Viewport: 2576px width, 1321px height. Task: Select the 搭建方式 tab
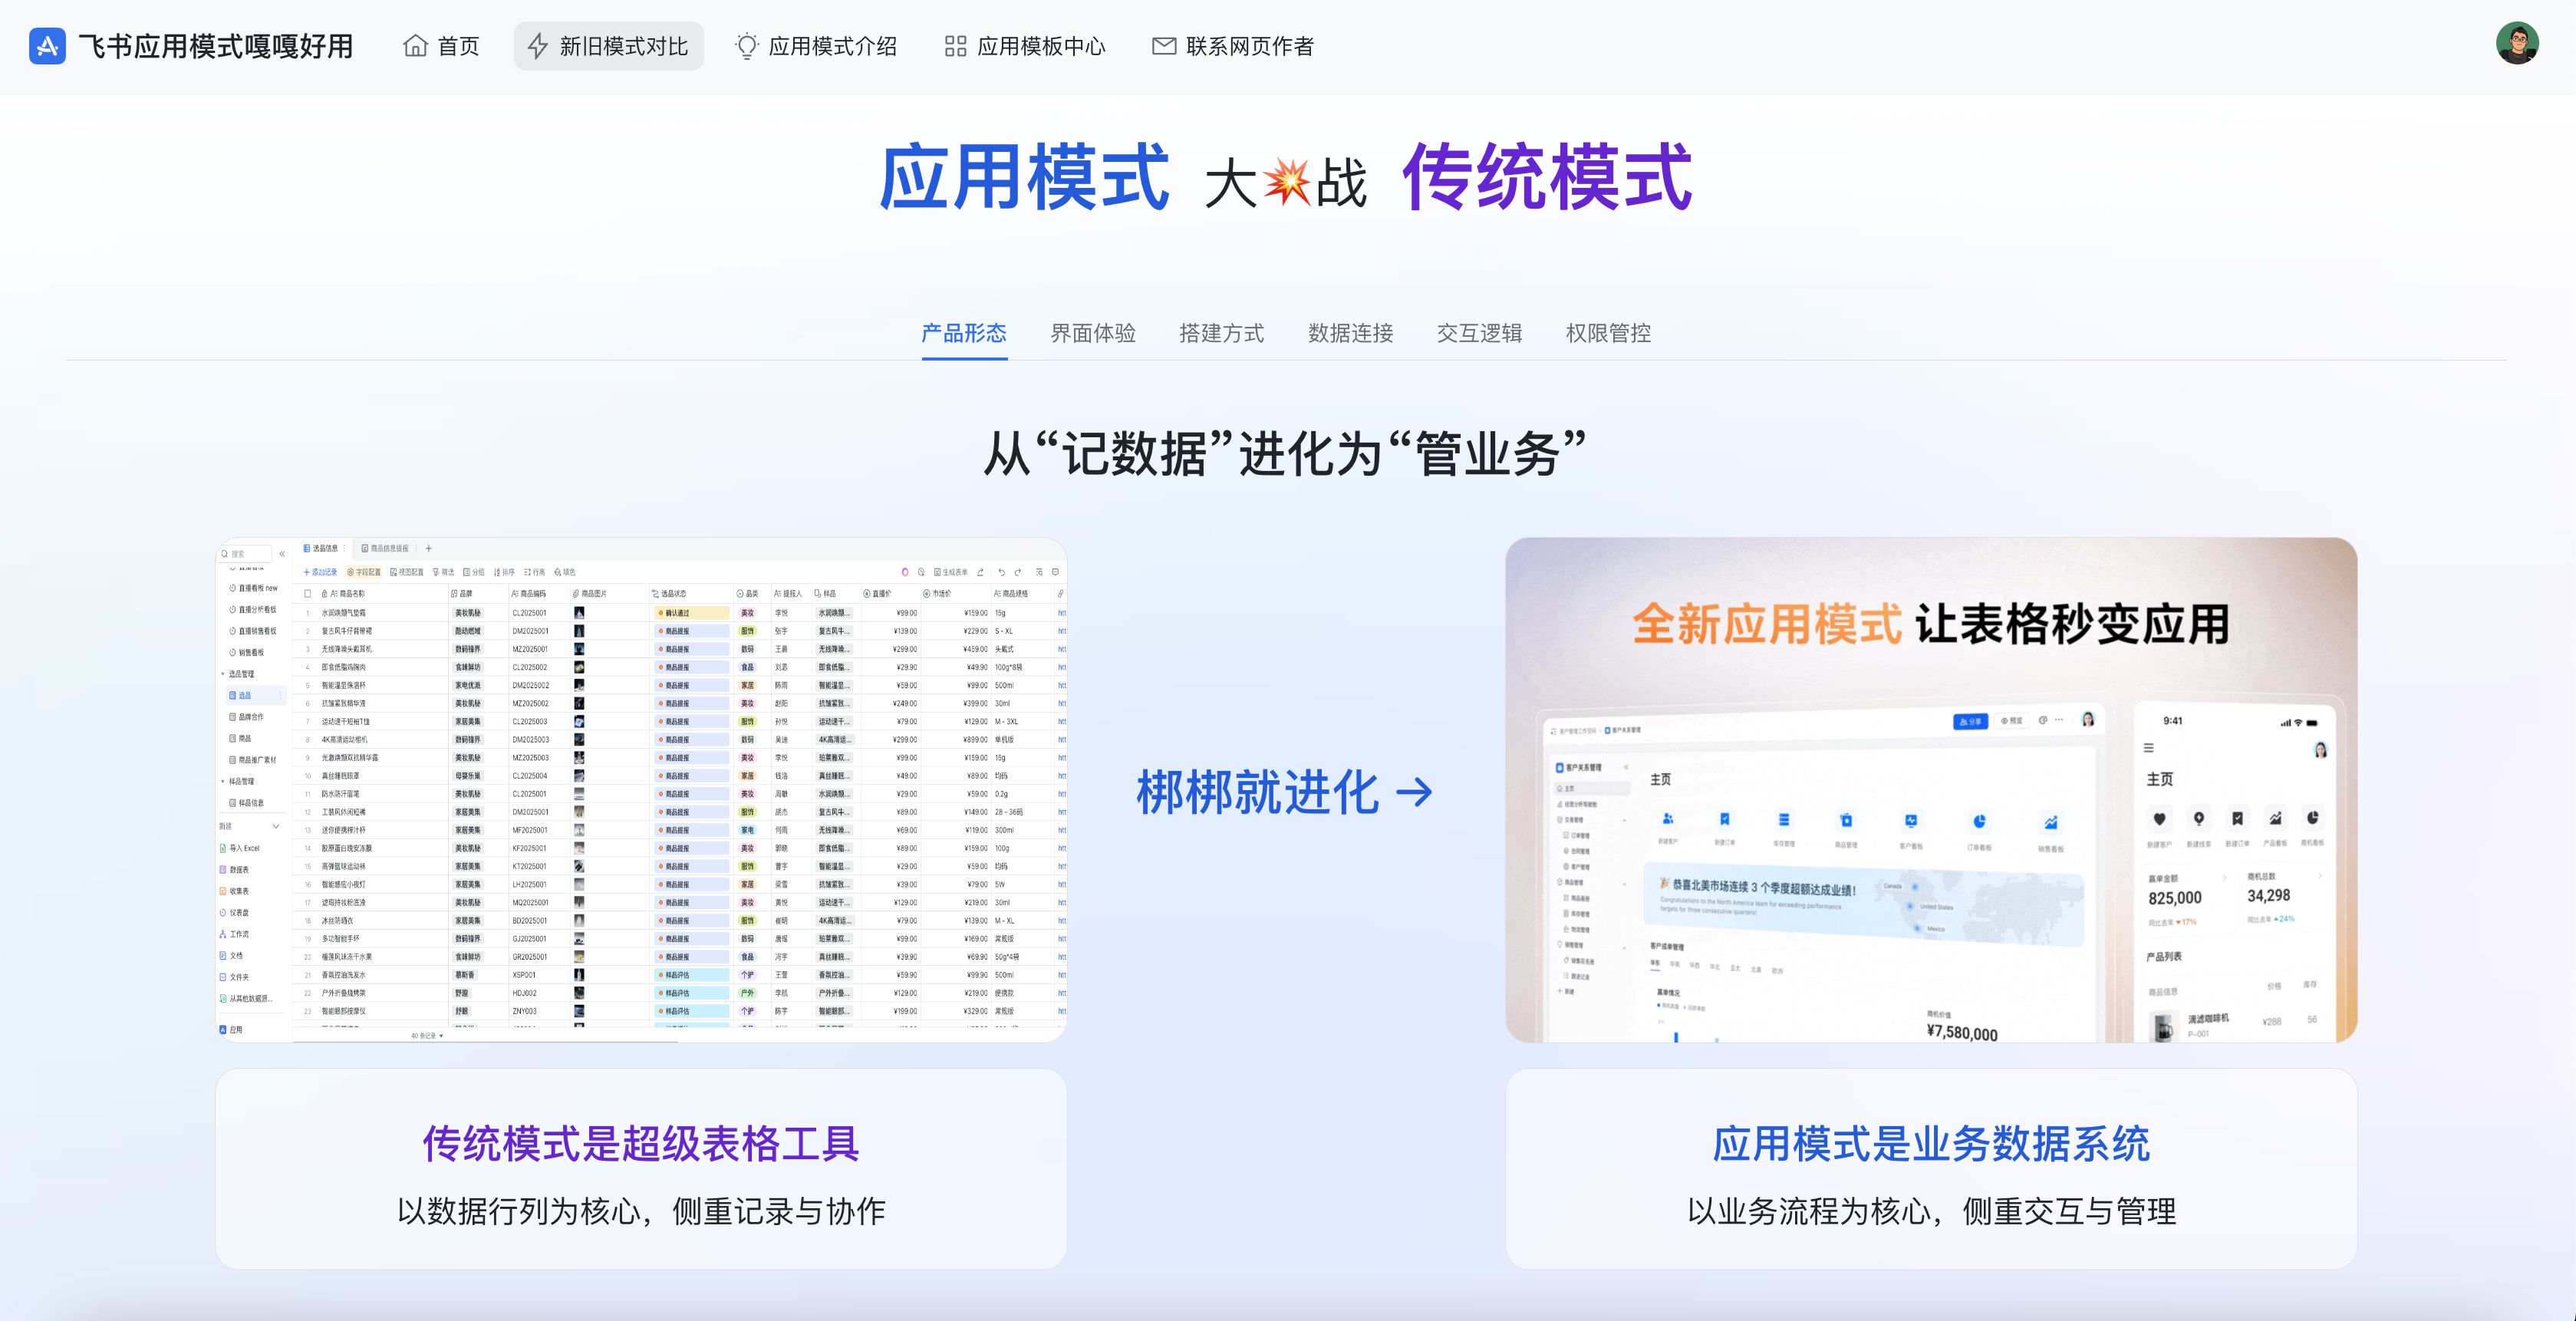(1221, 333)
